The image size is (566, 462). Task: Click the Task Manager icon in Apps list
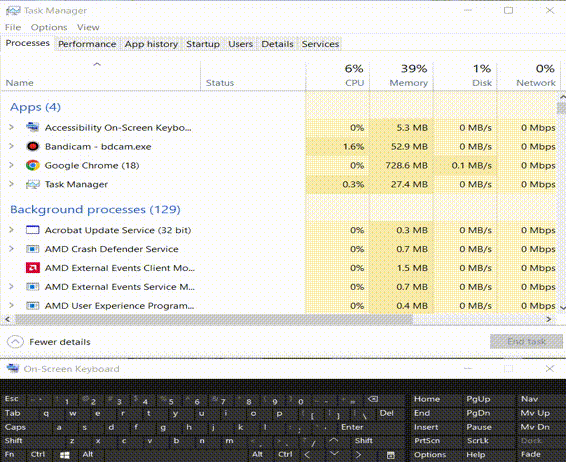32,184
